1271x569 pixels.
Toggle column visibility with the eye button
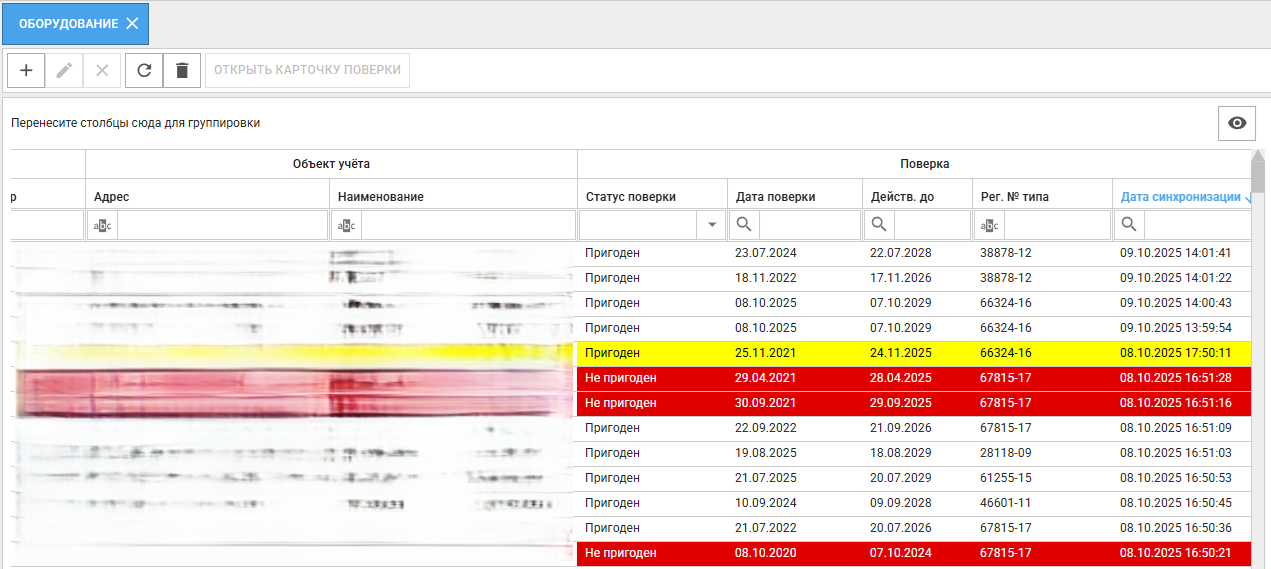[x=1237, y=123]
